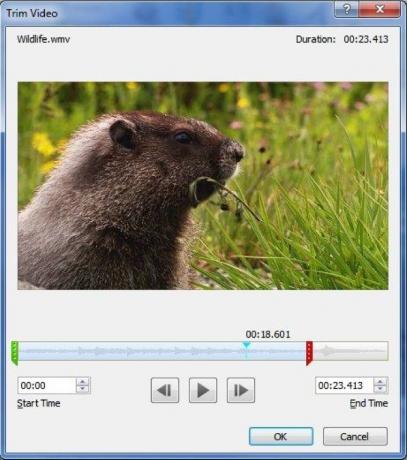Click the red end trim marker

tap(309, 353)
